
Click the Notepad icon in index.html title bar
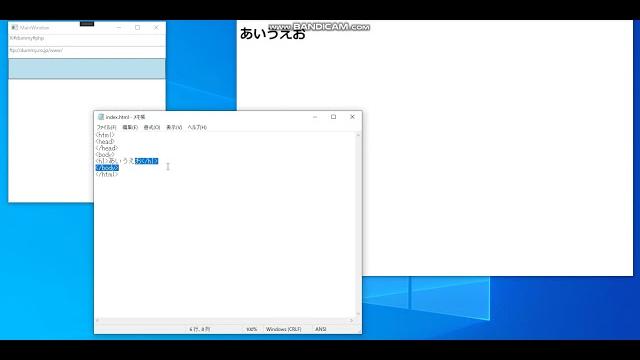tap(101, 117)
